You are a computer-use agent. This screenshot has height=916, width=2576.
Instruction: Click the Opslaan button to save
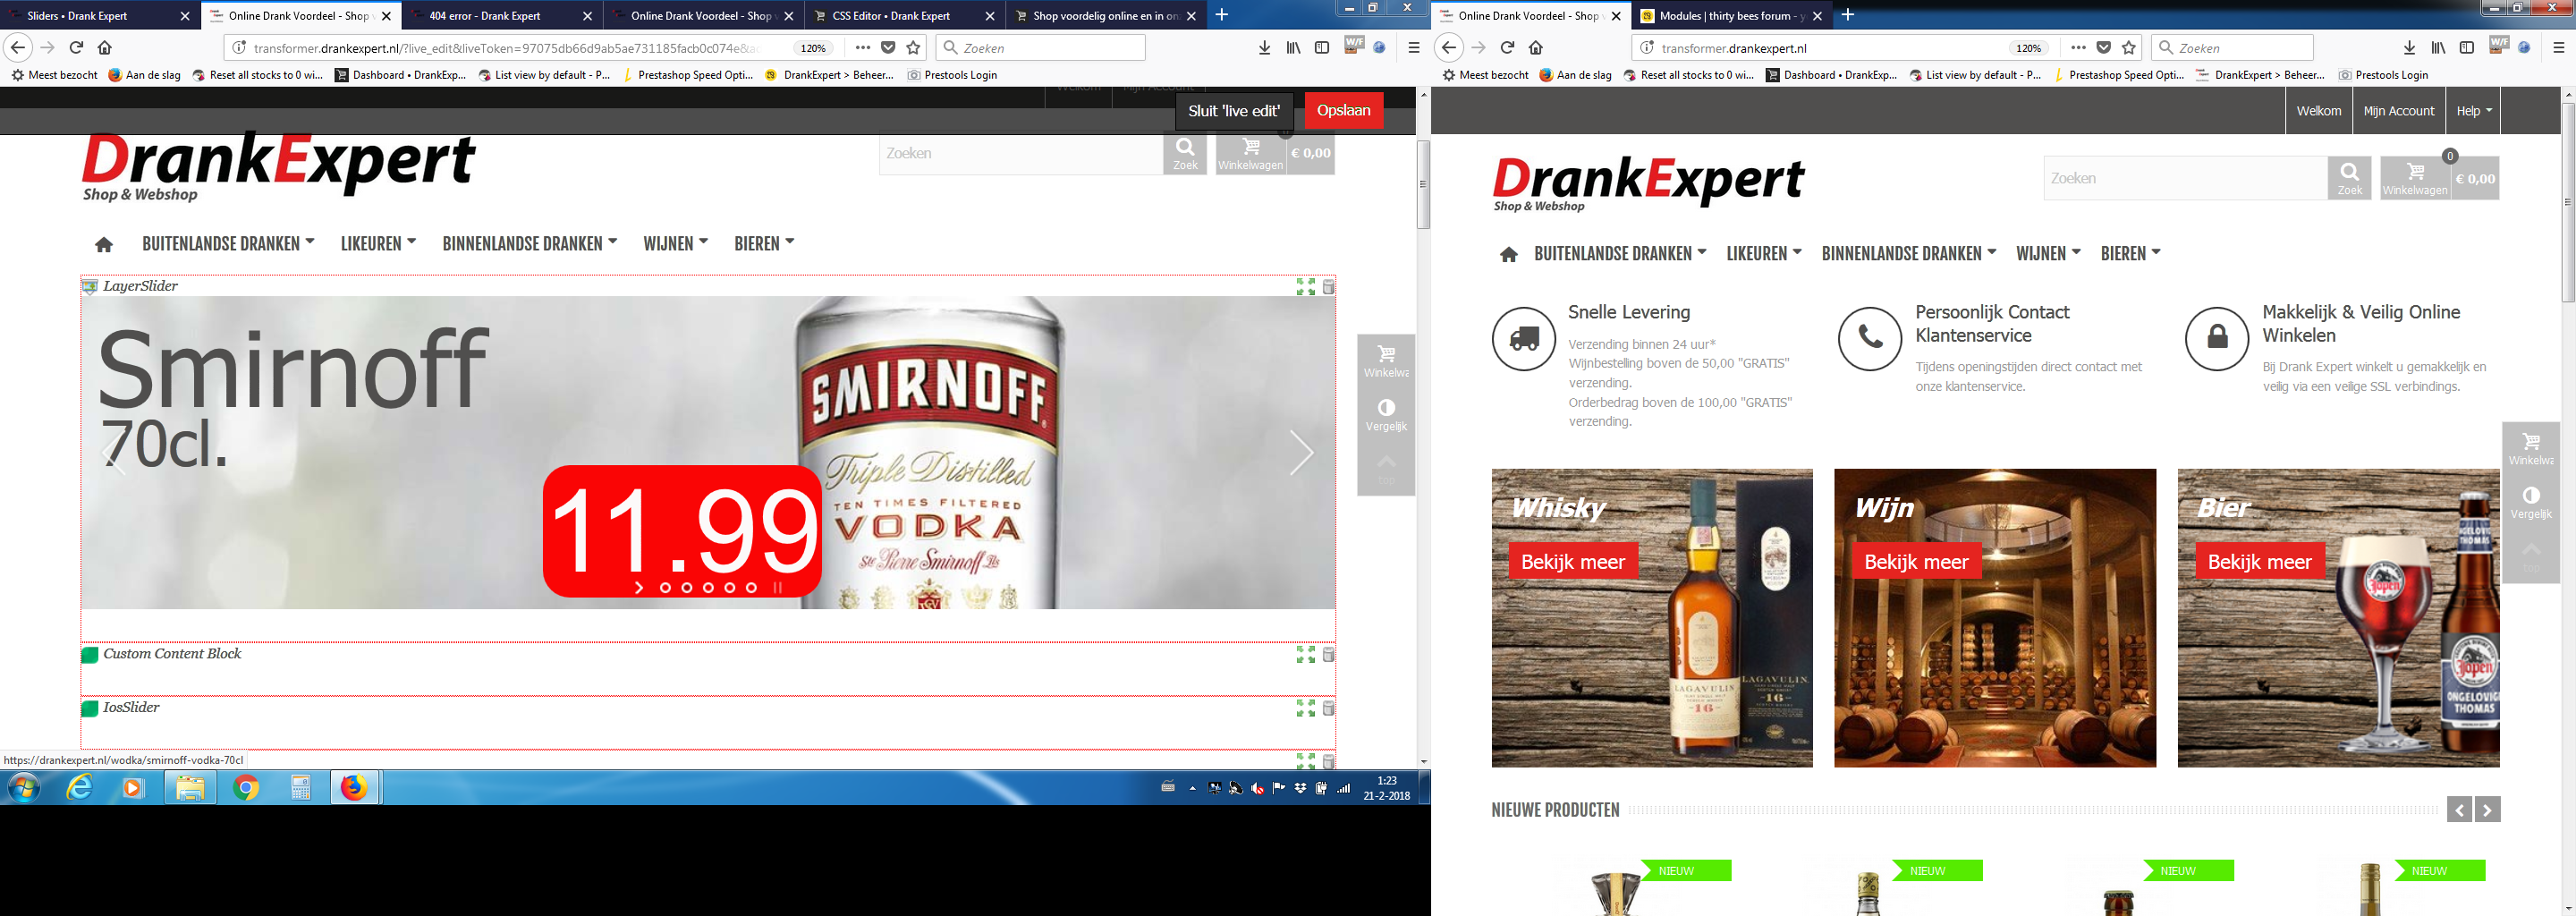(x=1343, y=111)
